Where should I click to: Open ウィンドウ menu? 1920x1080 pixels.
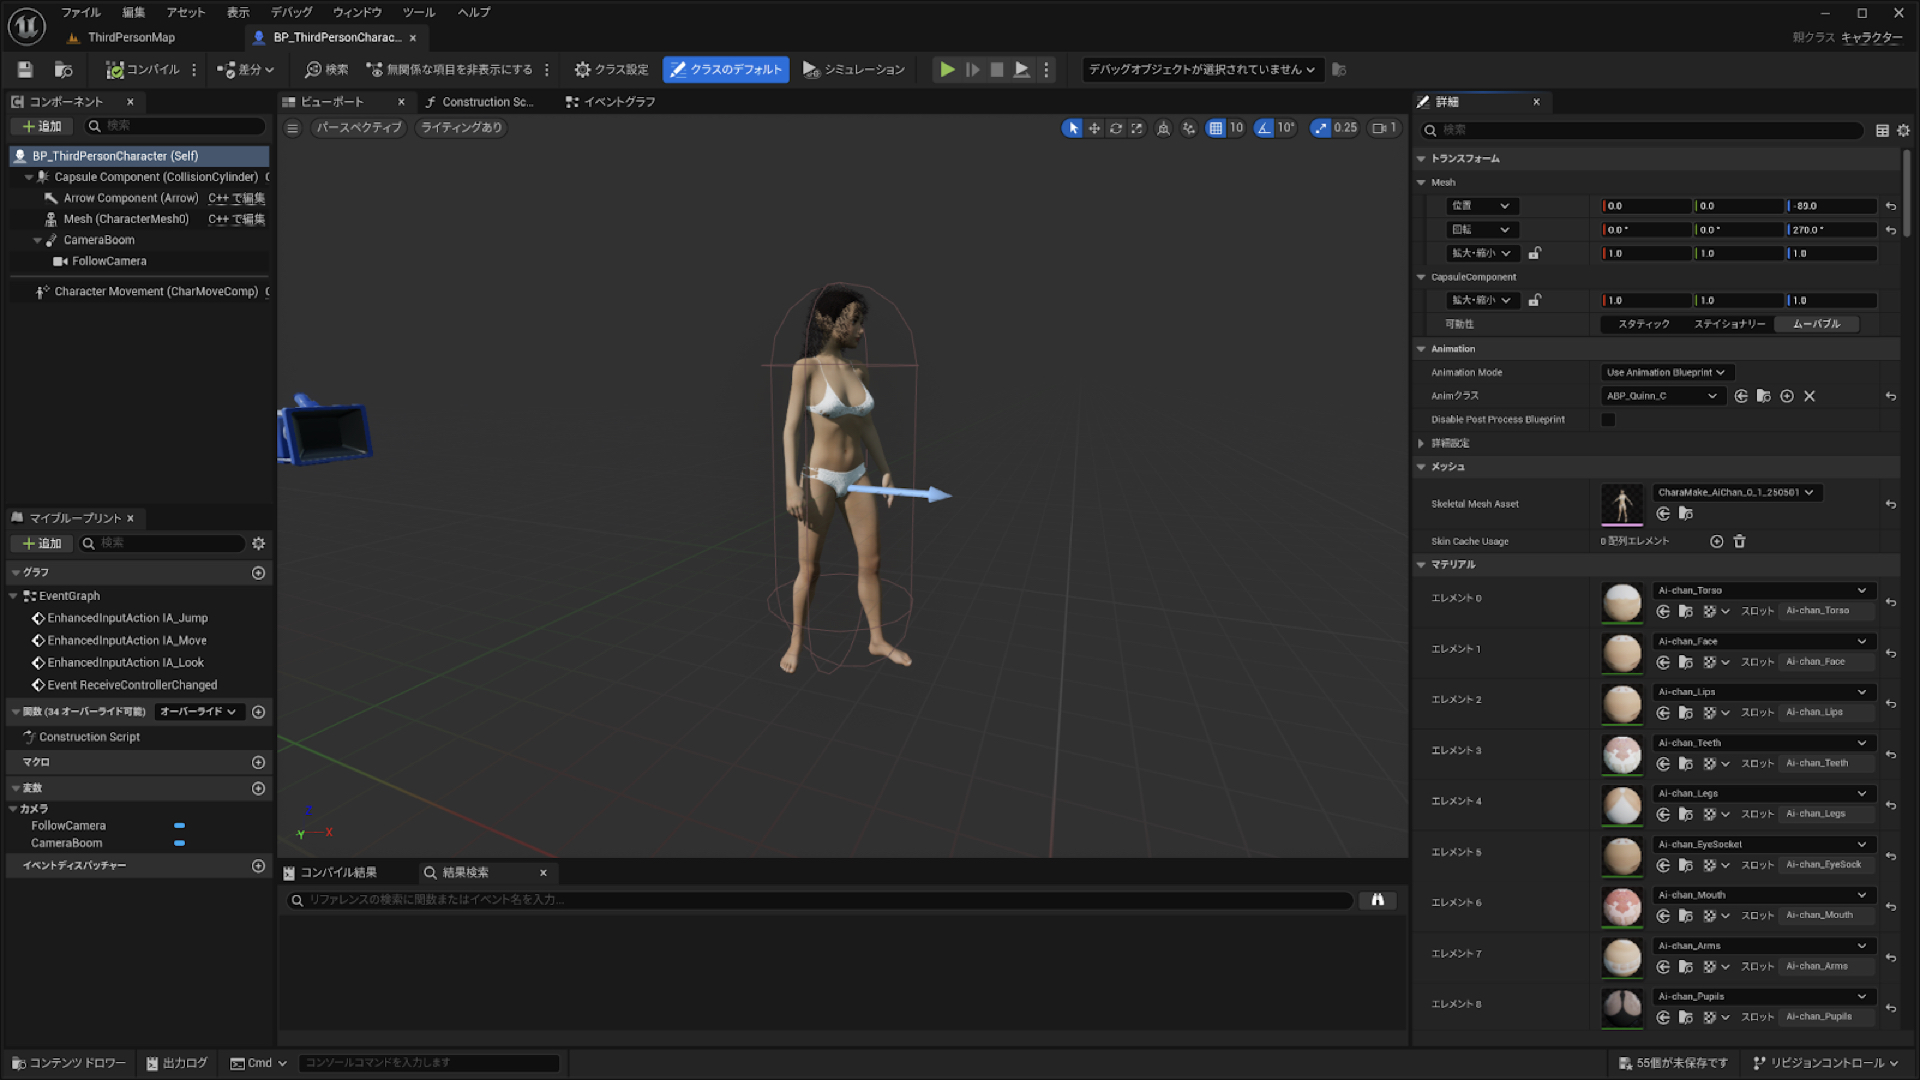pos(357,12)
